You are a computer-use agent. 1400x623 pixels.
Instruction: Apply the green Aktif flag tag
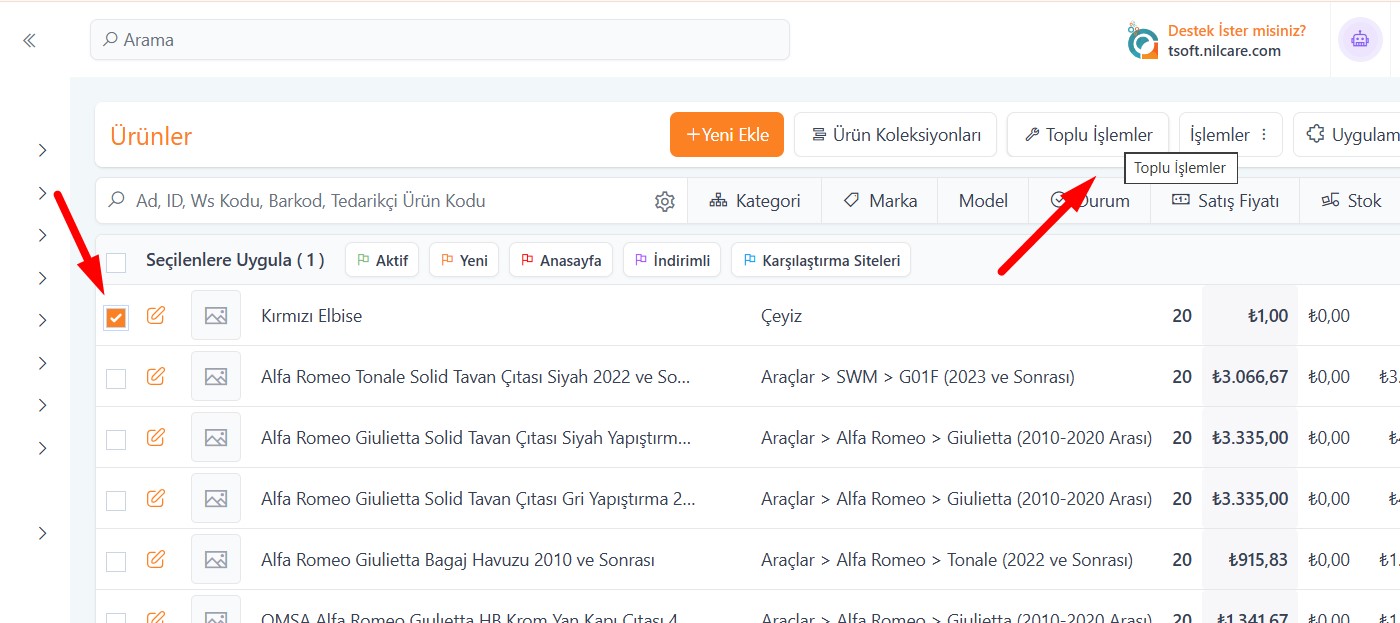click(x=382, y=261)
